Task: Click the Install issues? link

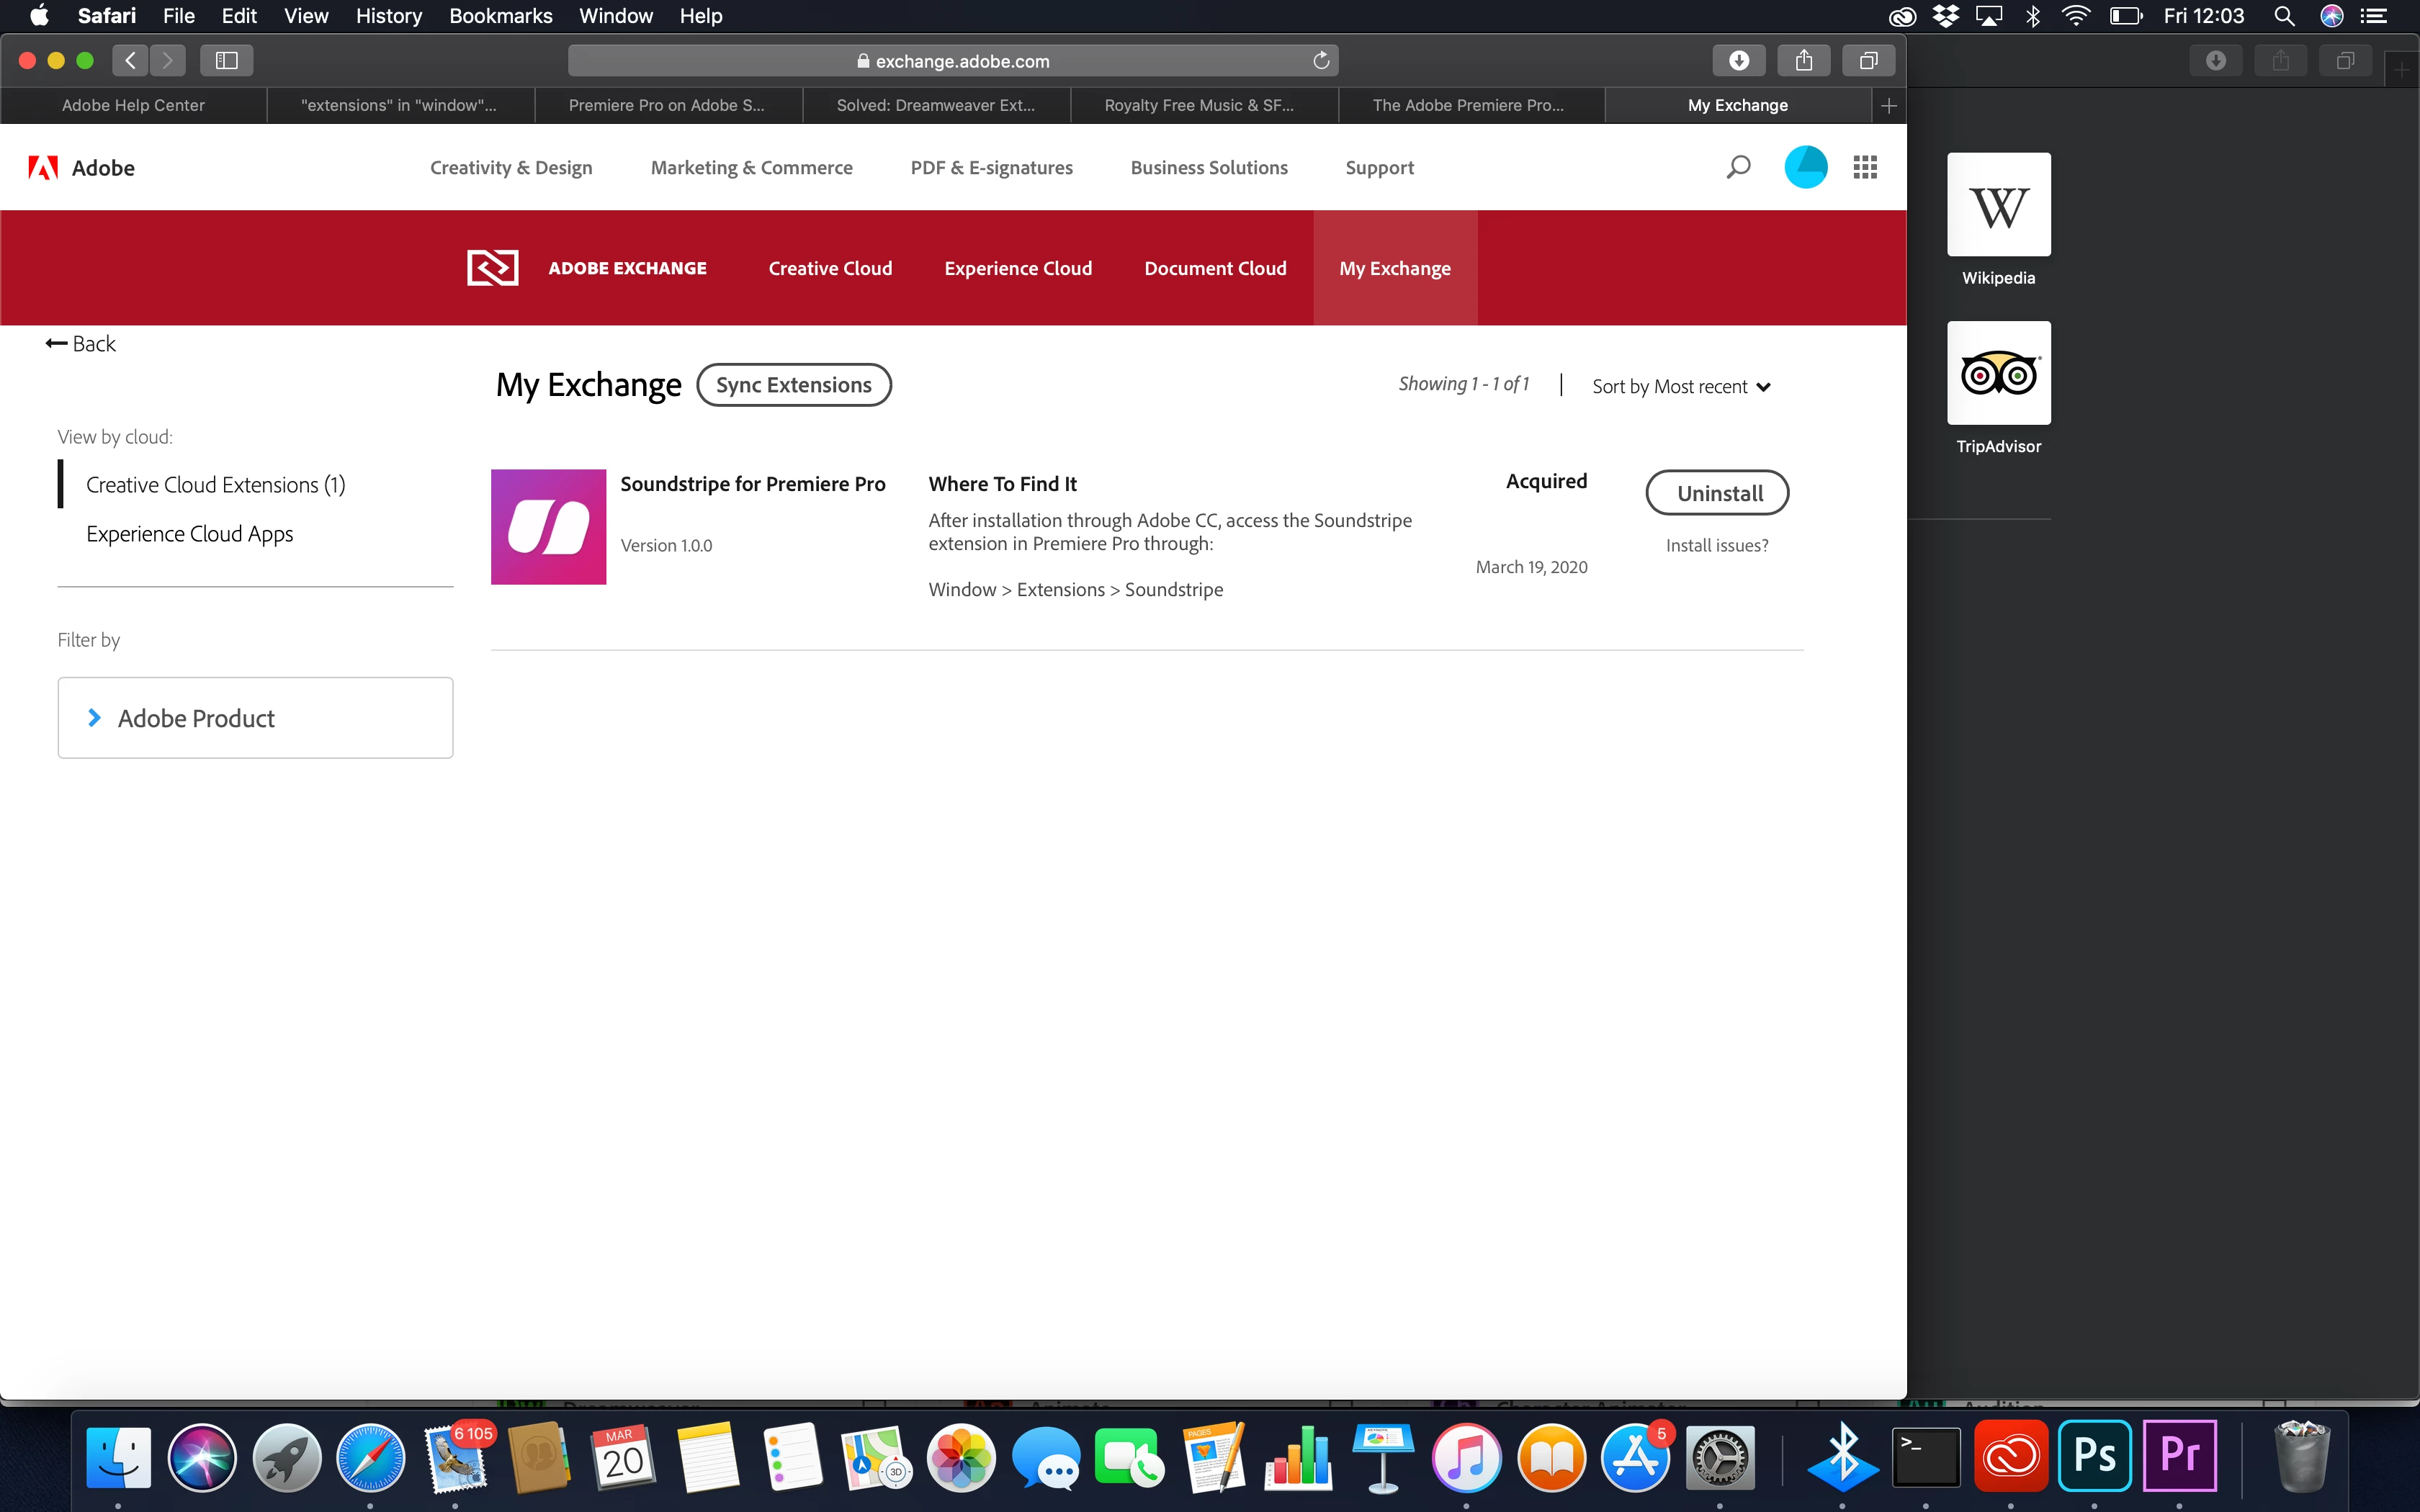Action: [x=1716, y=545]
